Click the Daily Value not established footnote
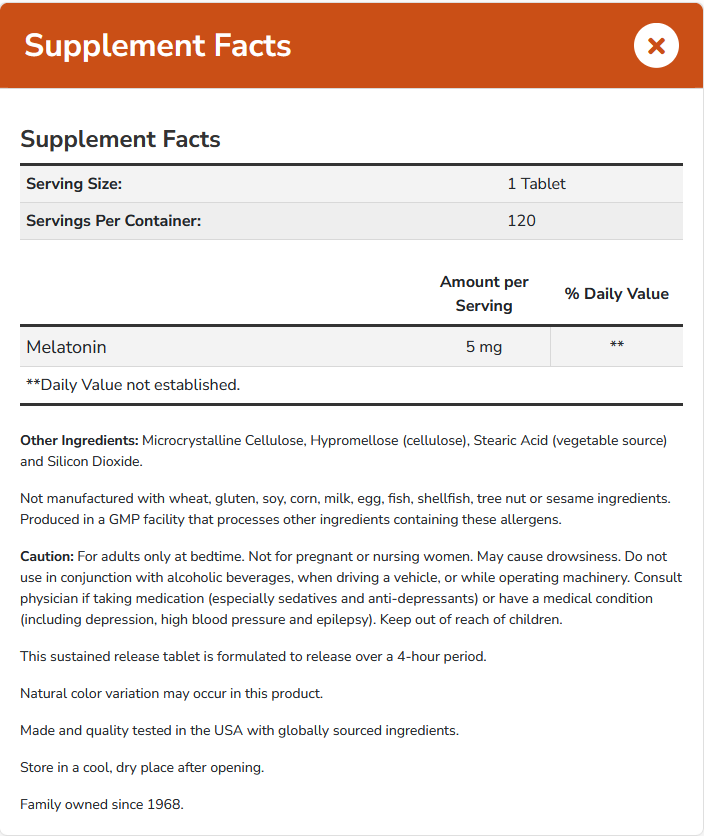This screenshot has width=704, height=836. coord(133,385)
